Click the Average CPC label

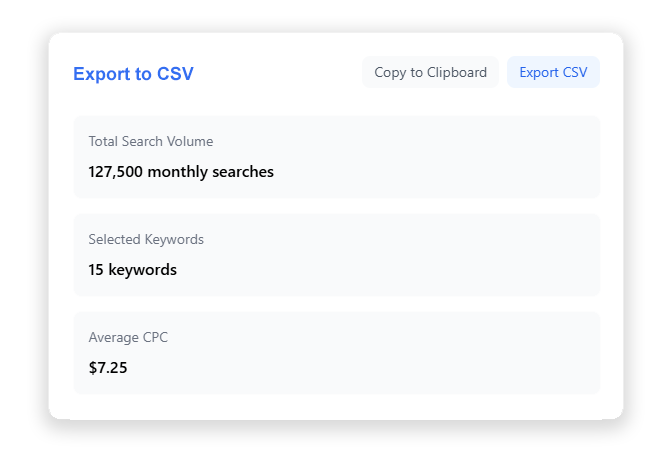[x=128, y=337]
